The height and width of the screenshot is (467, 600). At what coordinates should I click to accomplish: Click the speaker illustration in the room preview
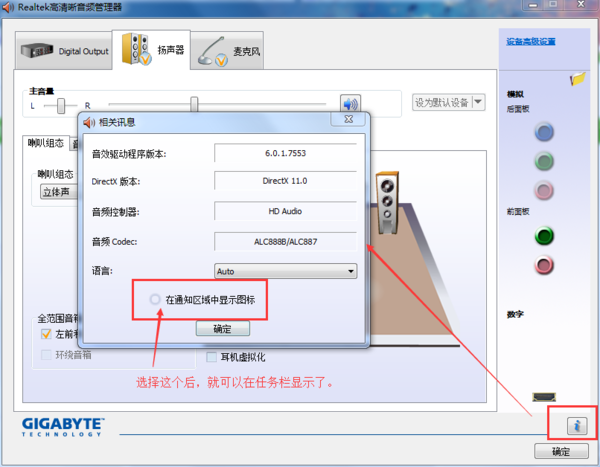click(387, 202)
